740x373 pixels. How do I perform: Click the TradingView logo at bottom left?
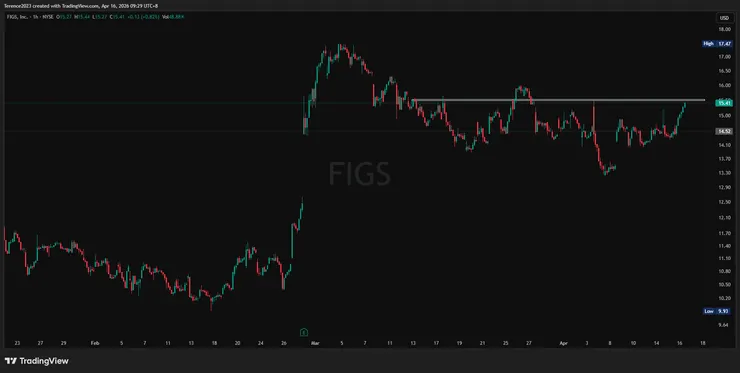click(x=37, y=361)
